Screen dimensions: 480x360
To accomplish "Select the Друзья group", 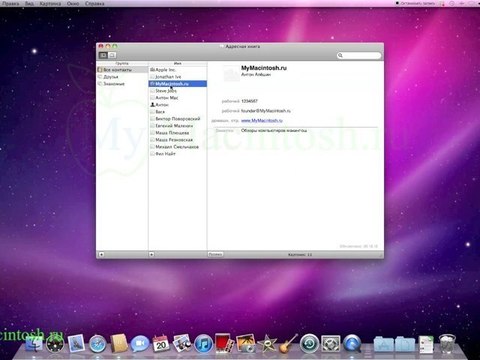I will [x=122, y=77].
